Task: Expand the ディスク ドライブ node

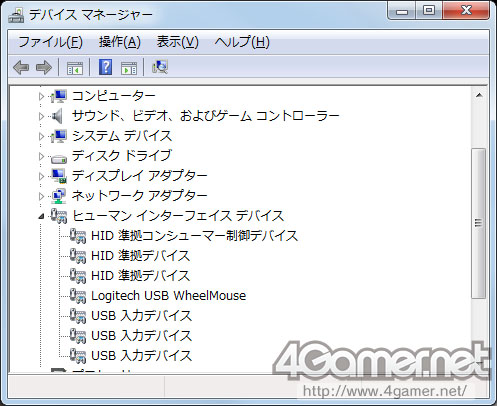Action: coord(41,156)
